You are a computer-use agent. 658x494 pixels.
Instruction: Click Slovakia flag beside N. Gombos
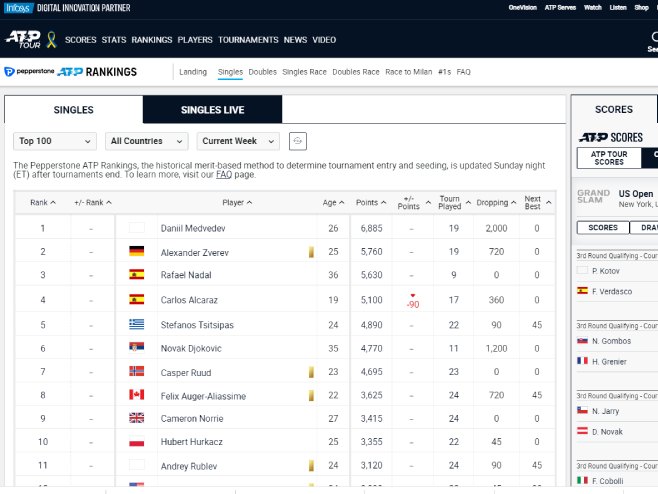[x=582, y=340]
